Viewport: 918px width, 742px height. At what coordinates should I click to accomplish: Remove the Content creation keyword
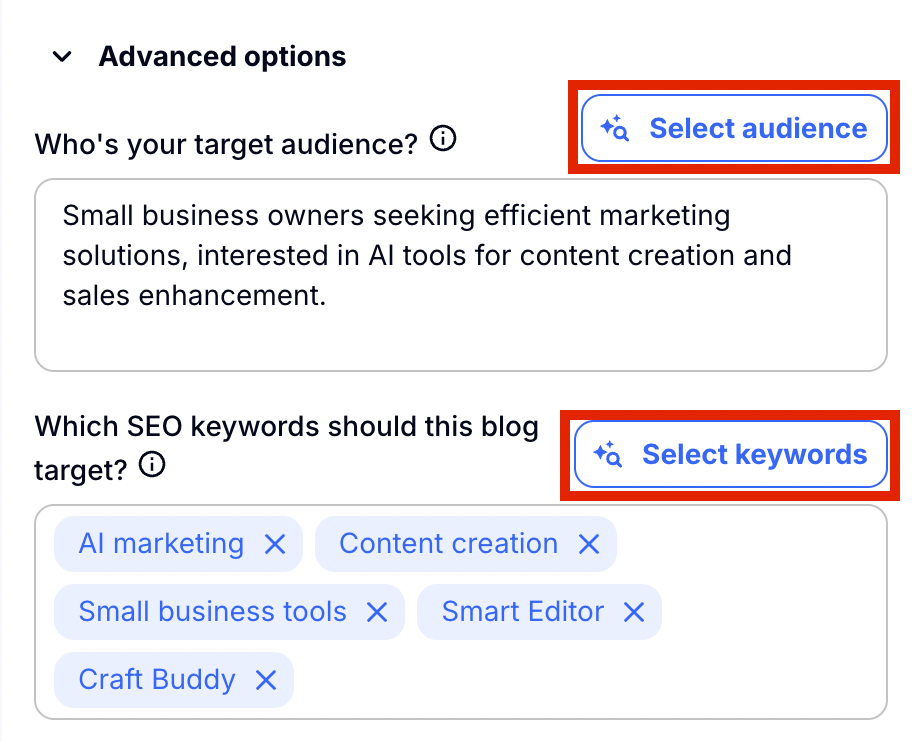589,544
